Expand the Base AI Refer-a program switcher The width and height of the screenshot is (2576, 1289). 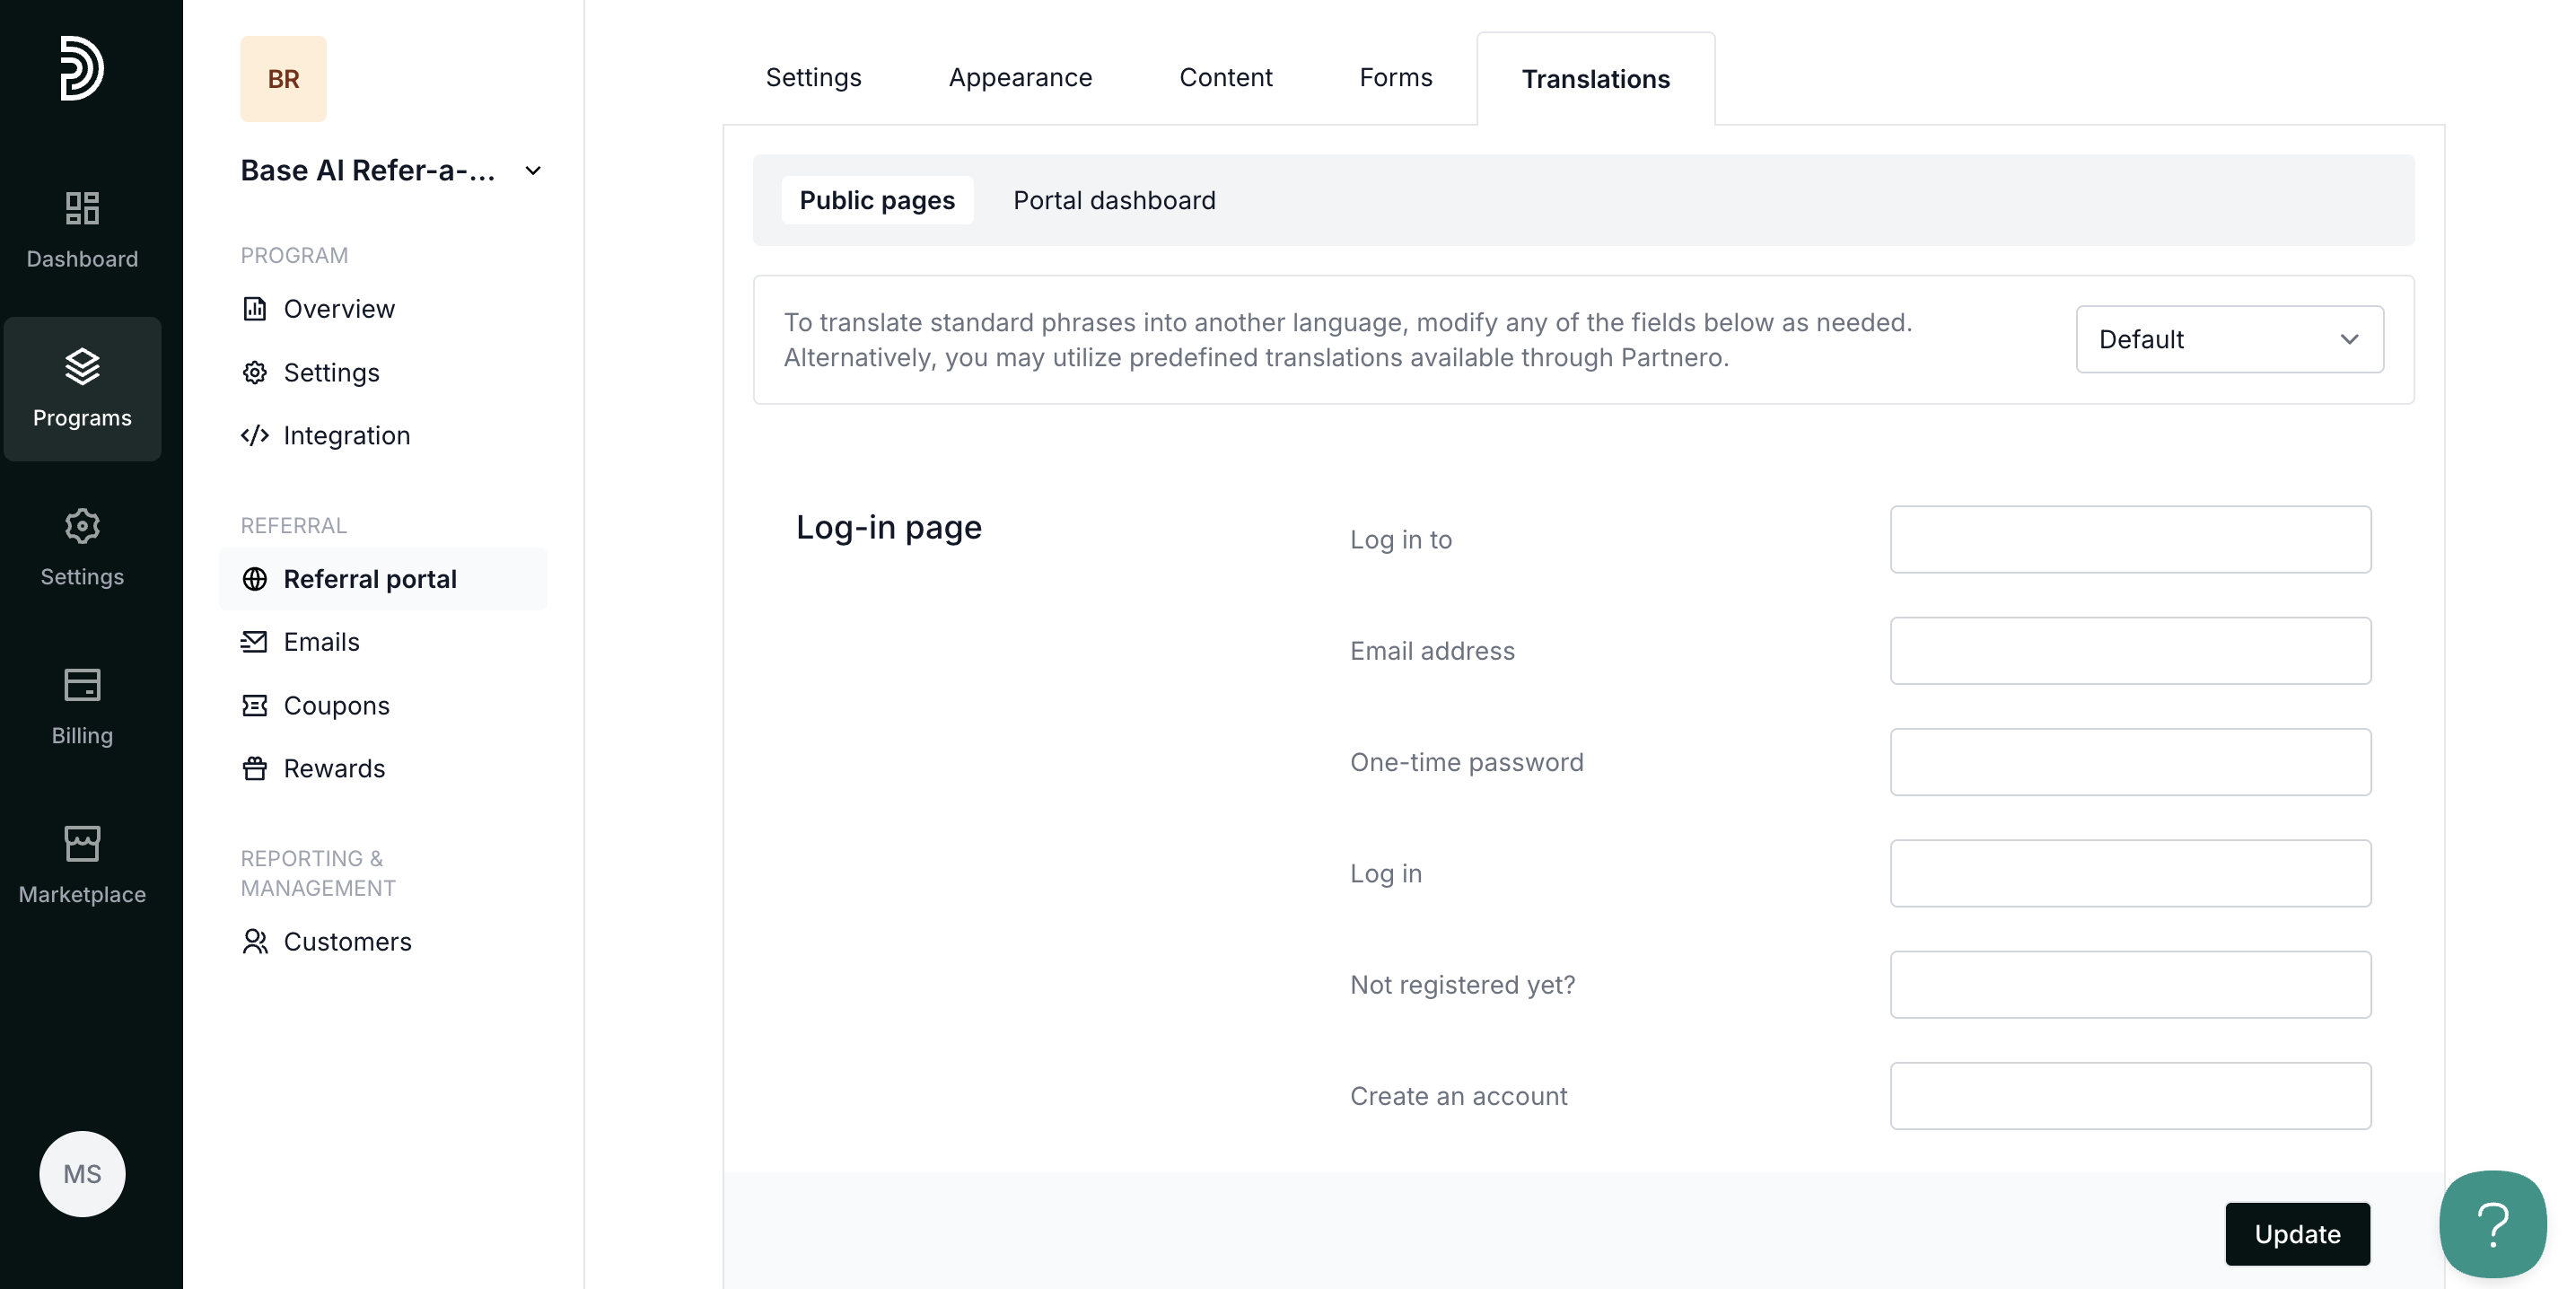point(533,171)
